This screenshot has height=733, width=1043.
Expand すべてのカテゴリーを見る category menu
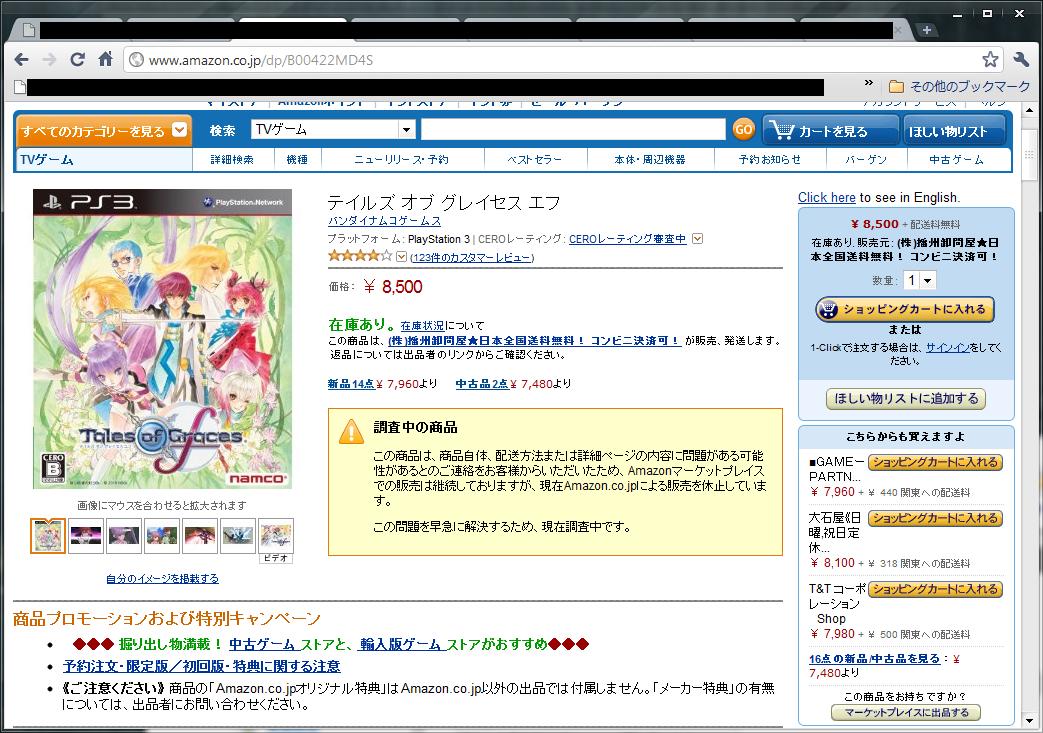(x=104, y=130)
